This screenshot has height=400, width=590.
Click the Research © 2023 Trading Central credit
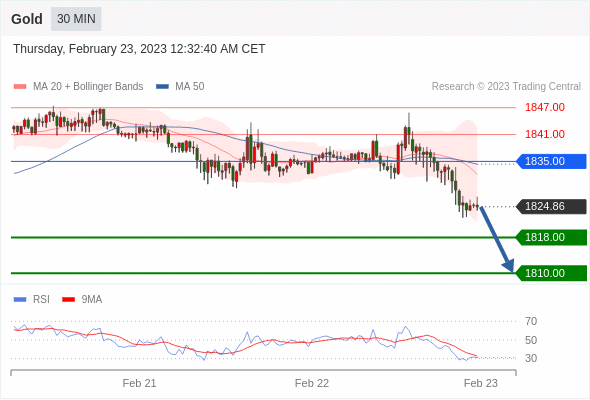coord(506,87)
